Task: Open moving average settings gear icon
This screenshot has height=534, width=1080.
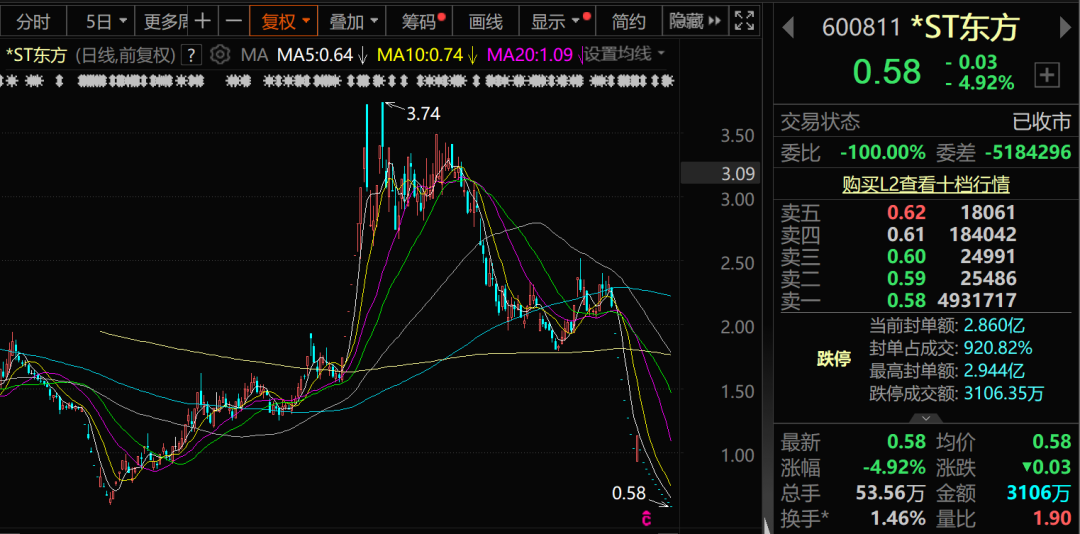Action: [x=221, y=55]
